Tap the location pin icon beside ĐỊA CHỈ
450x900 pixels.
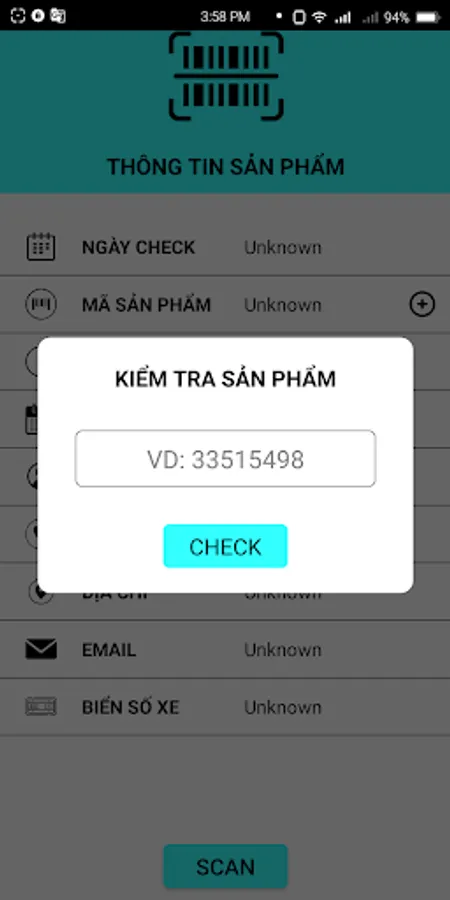(41, 594)
